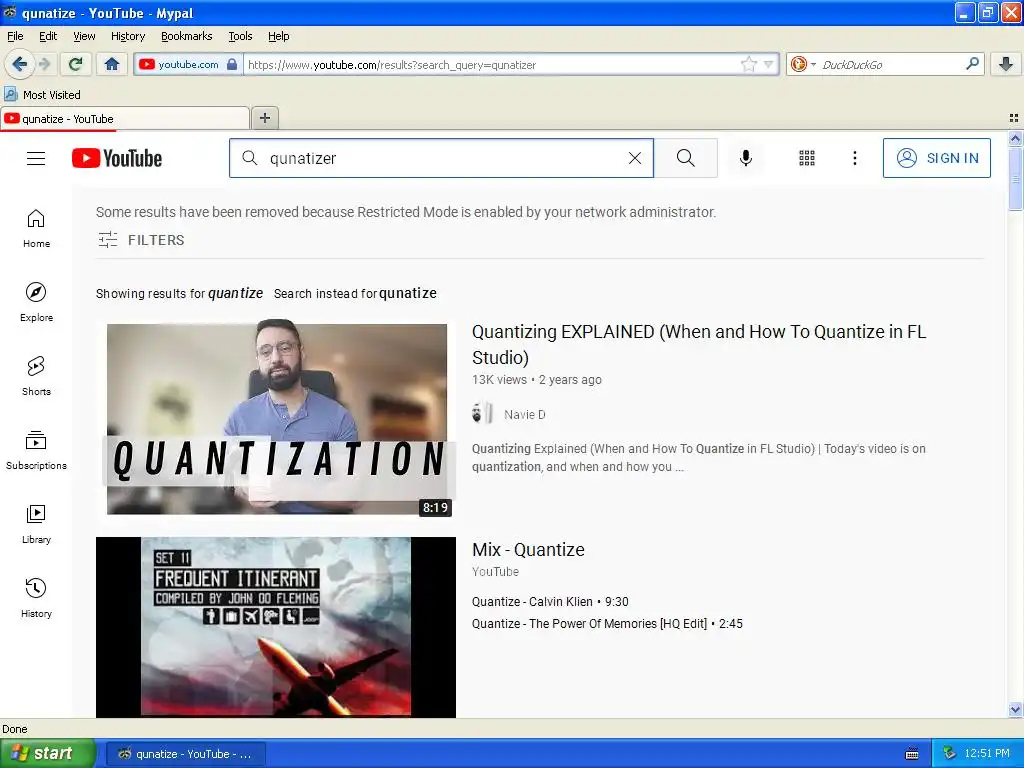
Task: Click the padlock site security icon
Action: (232, 64)
